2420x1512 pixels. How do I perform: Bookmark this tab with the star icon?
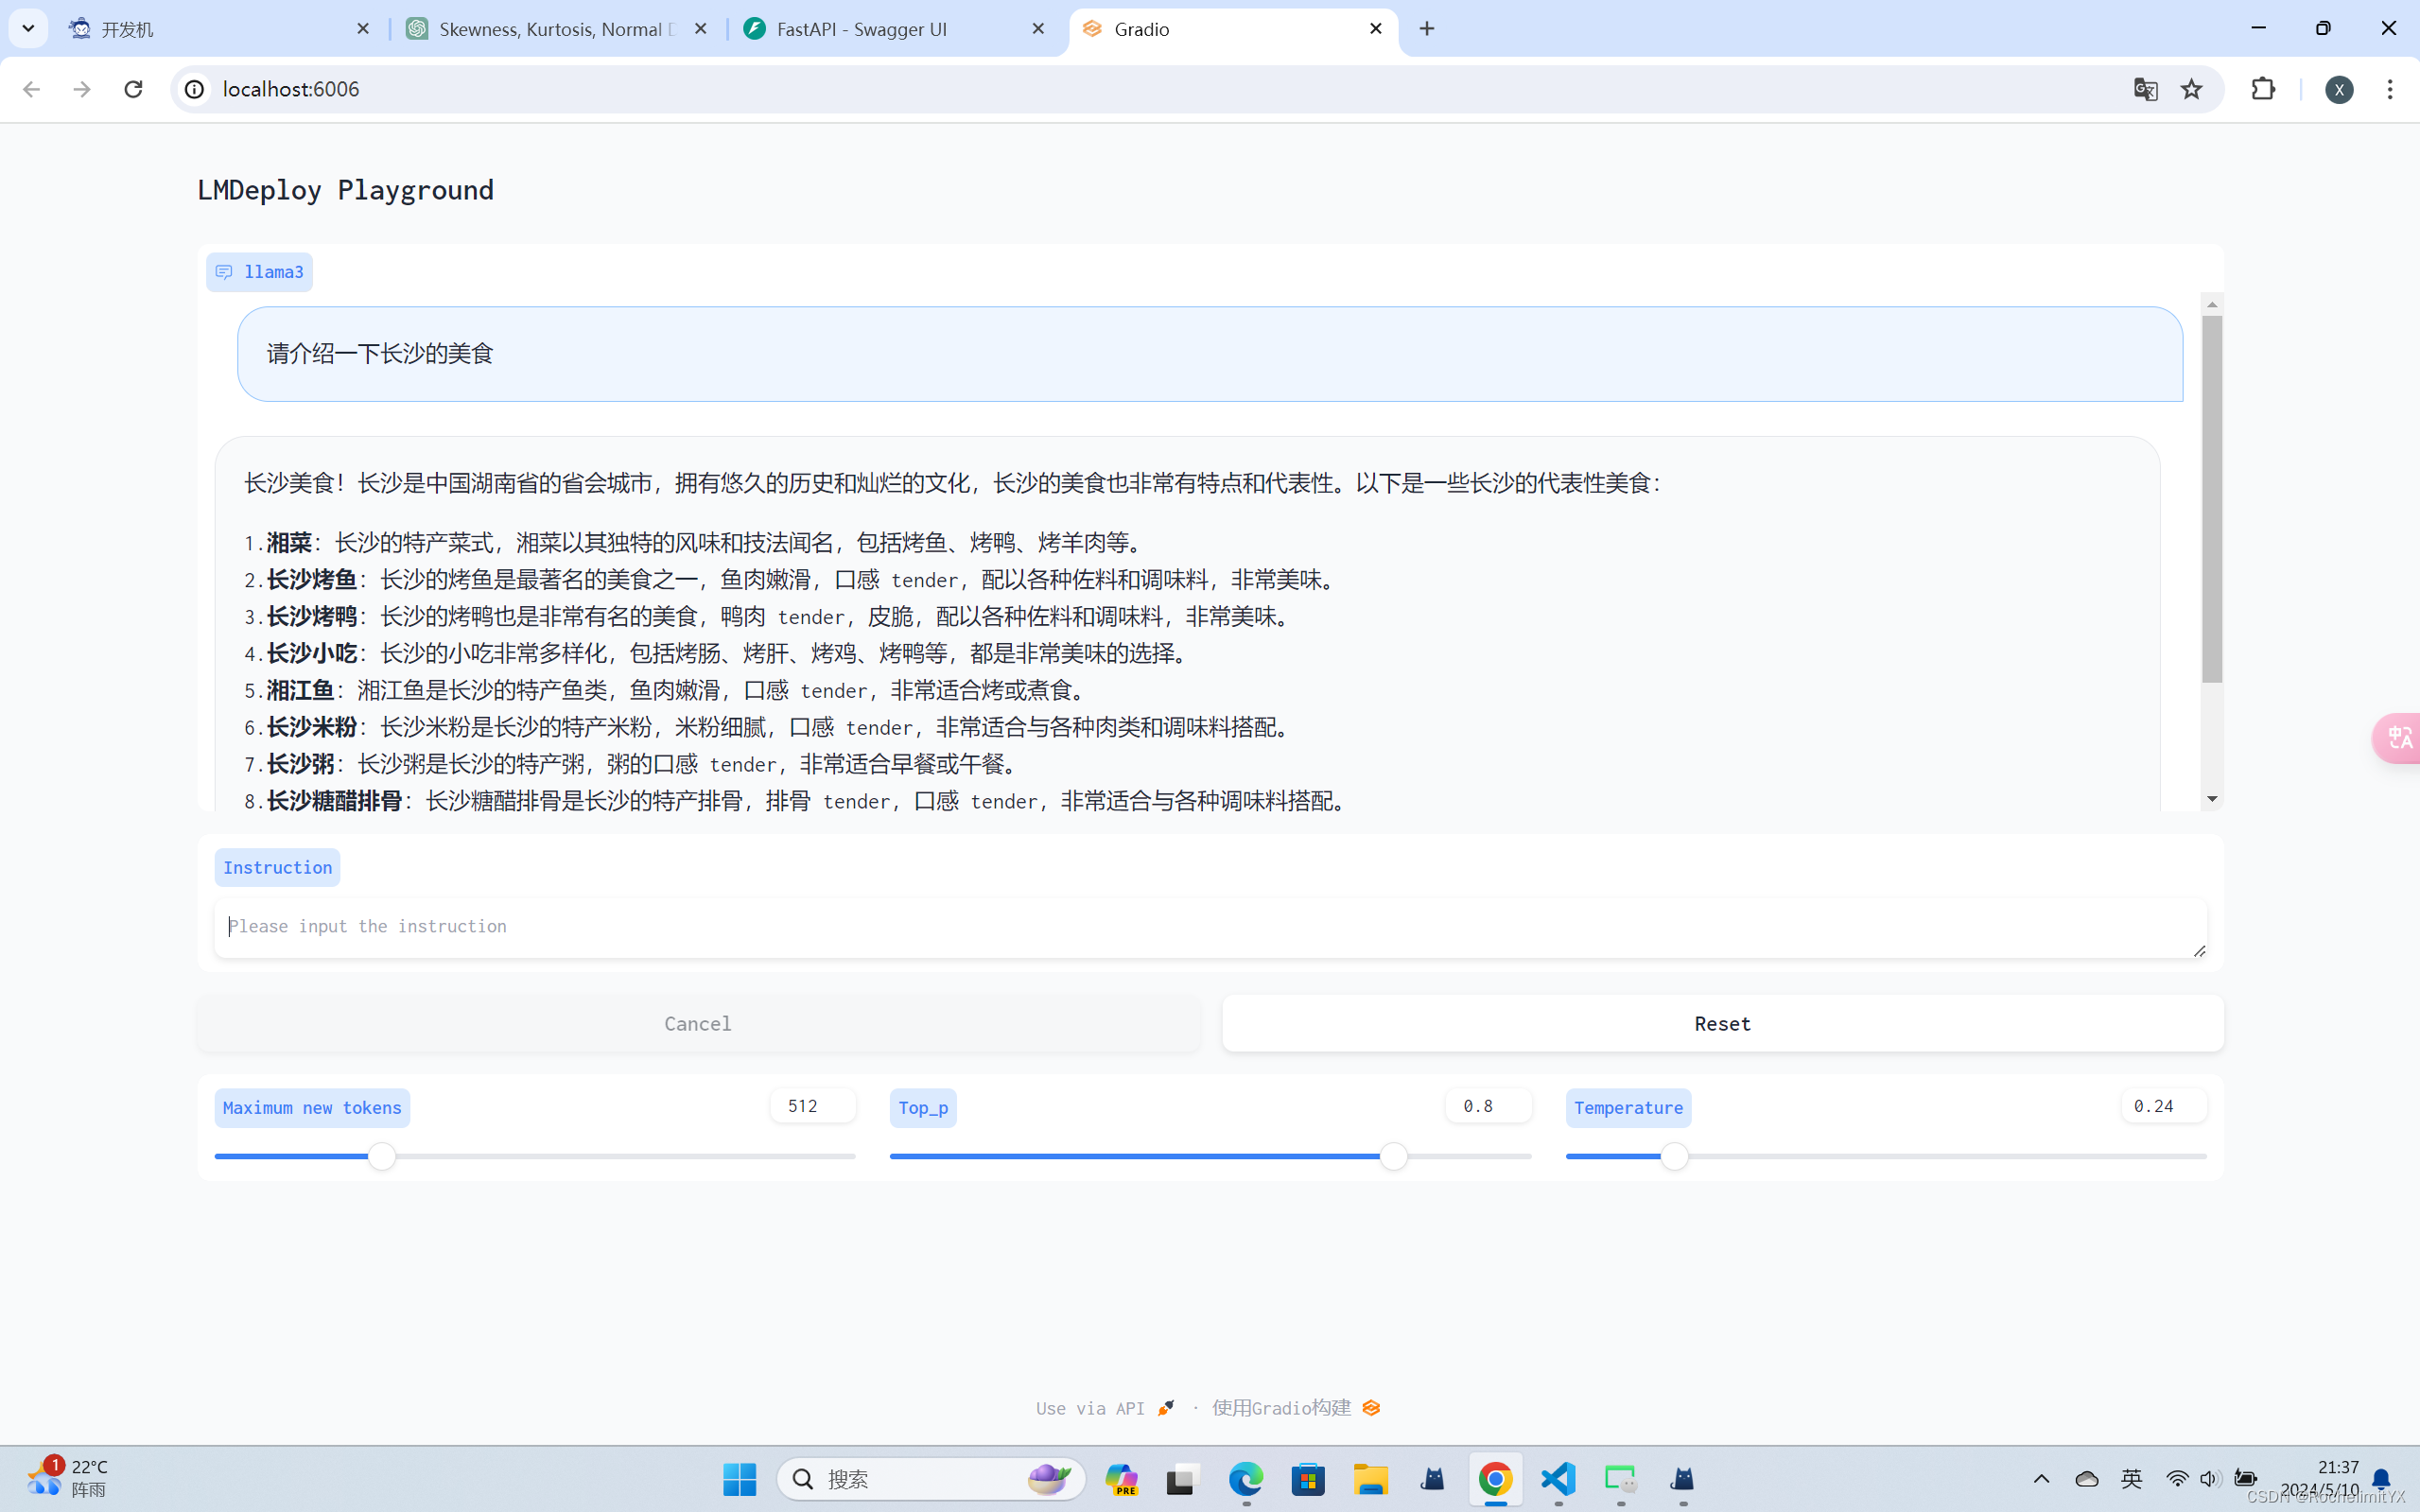2191,89
